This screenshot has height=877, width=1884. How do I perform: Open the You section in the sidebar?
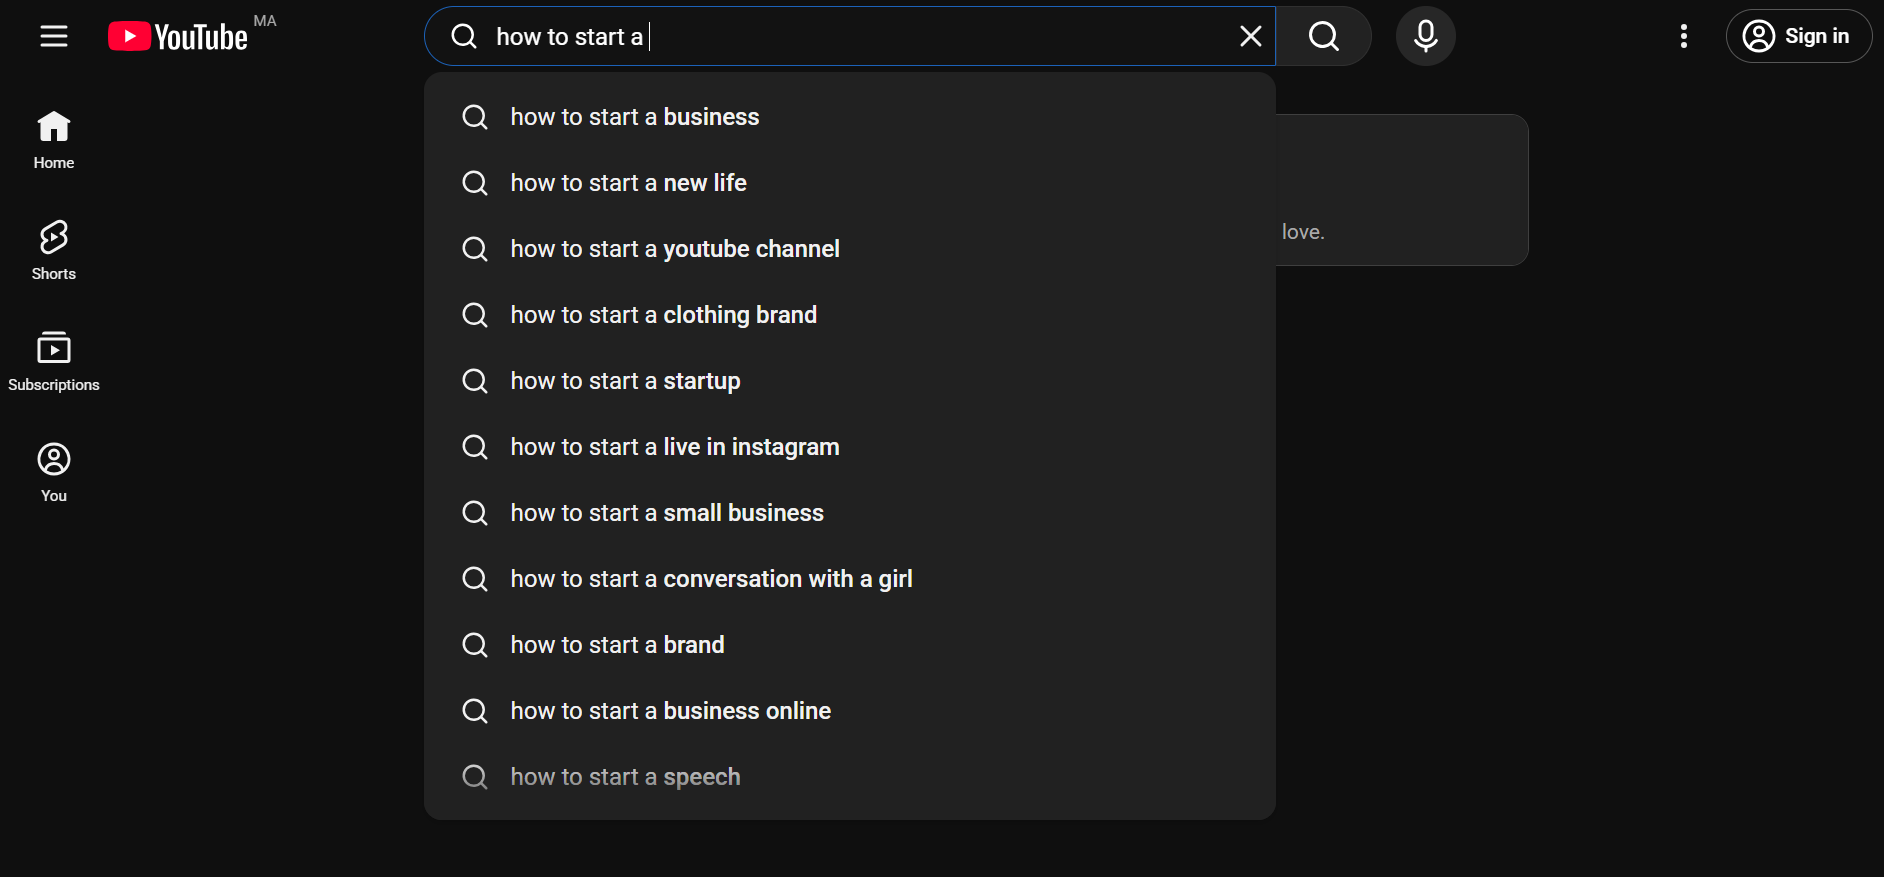pos(54,473)
